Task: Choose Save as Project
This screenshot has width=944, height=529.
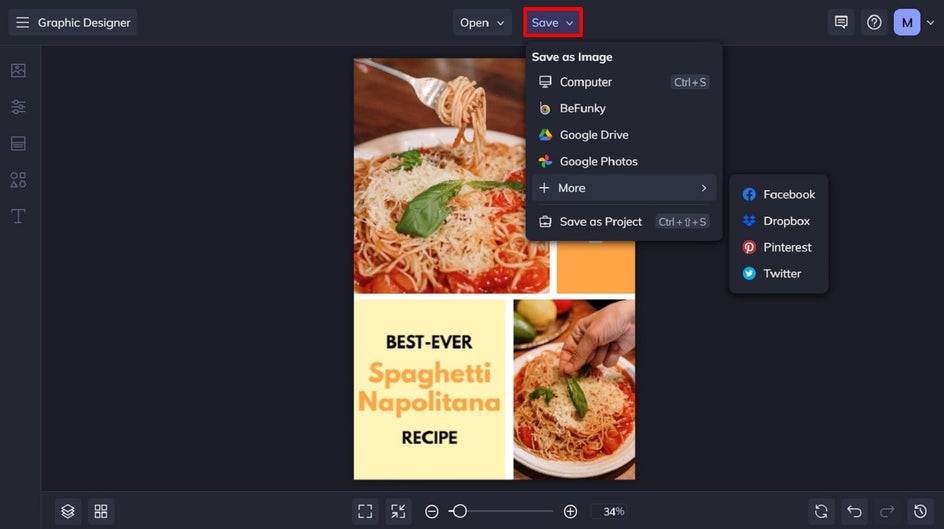Action: click(624, 221)
